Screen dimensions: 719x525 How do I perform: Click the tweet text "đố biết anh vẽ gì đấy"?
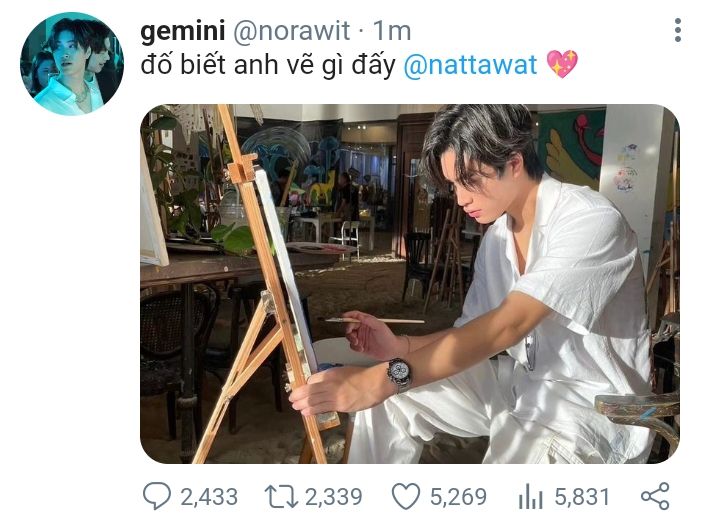pyautogui.click(x=268, y=66)
